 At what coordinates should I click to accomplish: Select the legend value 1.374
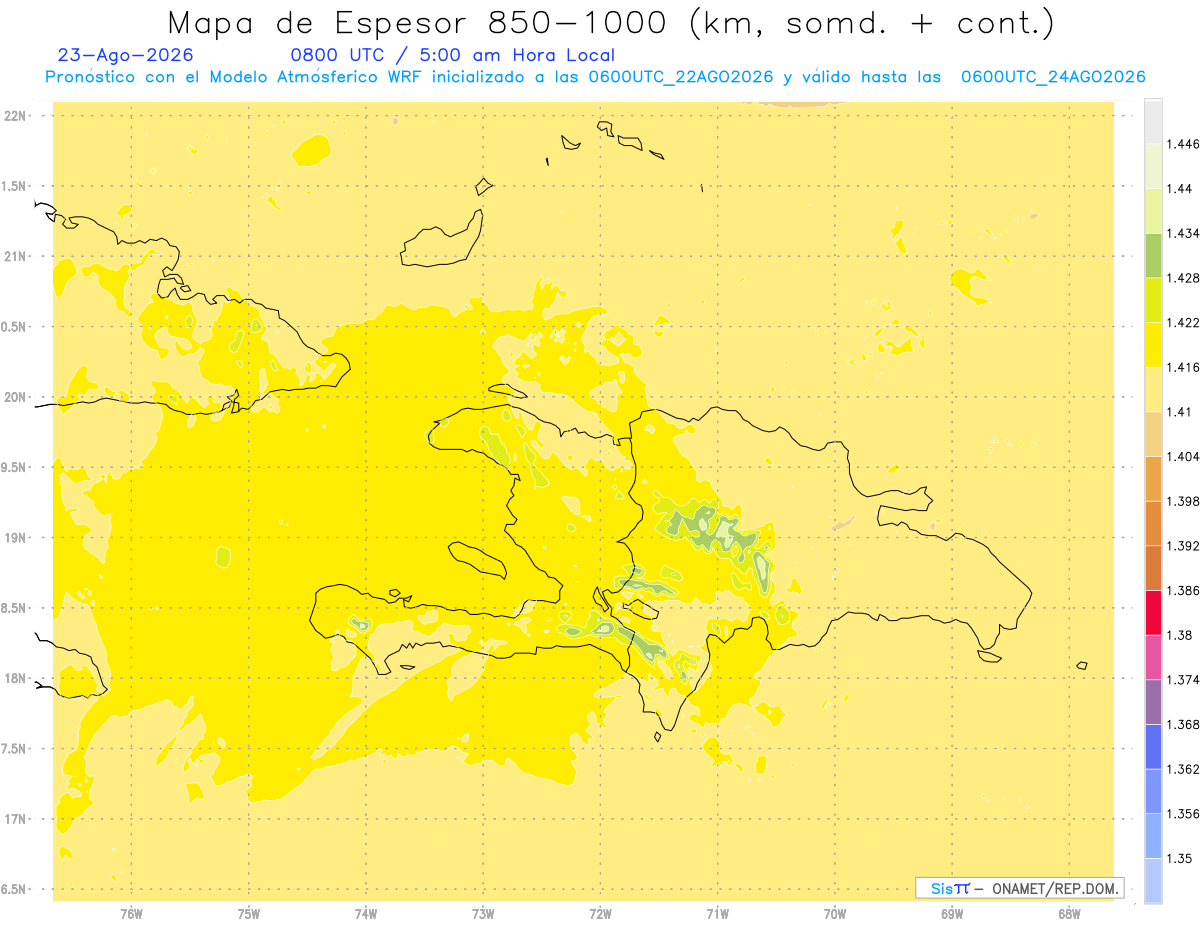[1185, 679]
